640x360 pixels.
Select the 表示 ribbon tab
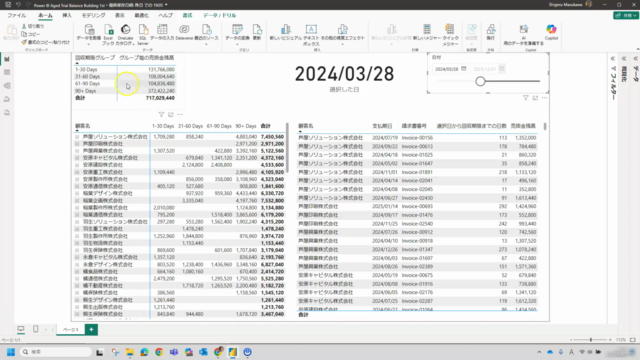point(120,16)
